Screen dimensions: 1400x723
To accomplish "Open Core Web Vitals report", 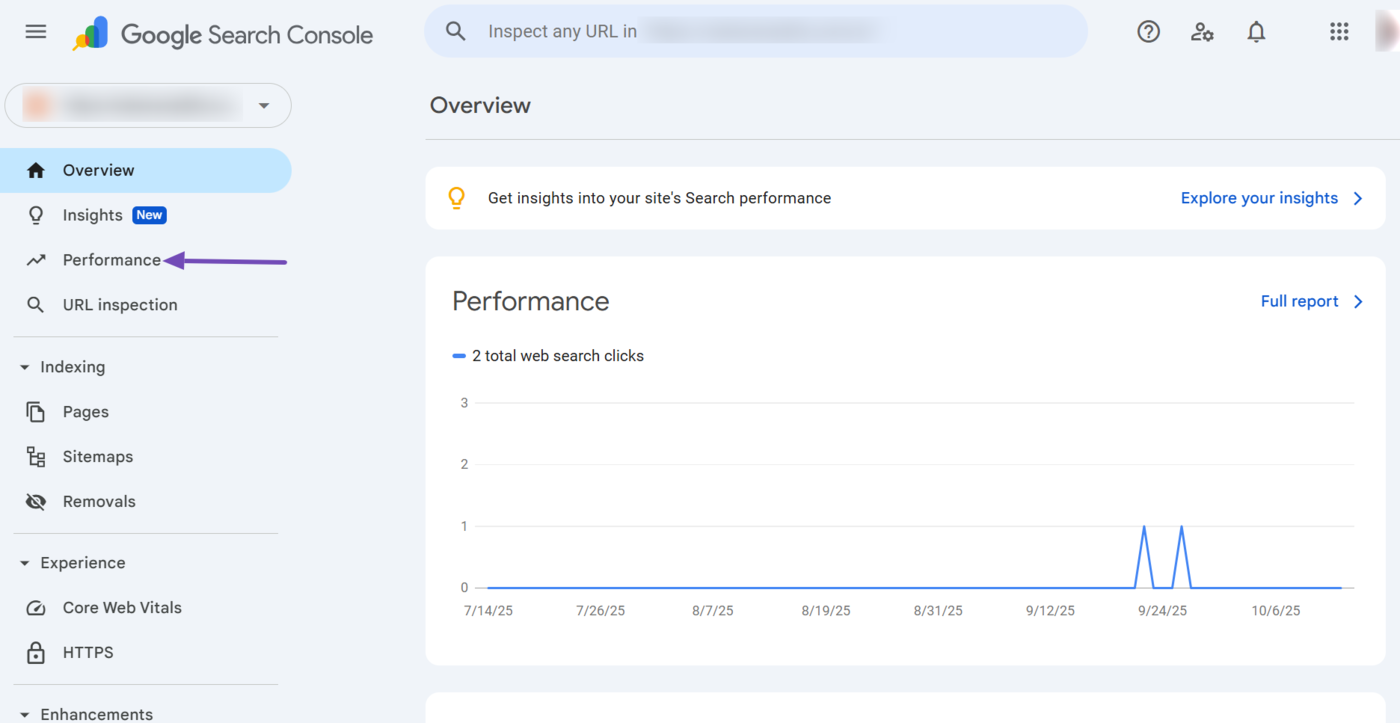I will [x=122, y=608].
